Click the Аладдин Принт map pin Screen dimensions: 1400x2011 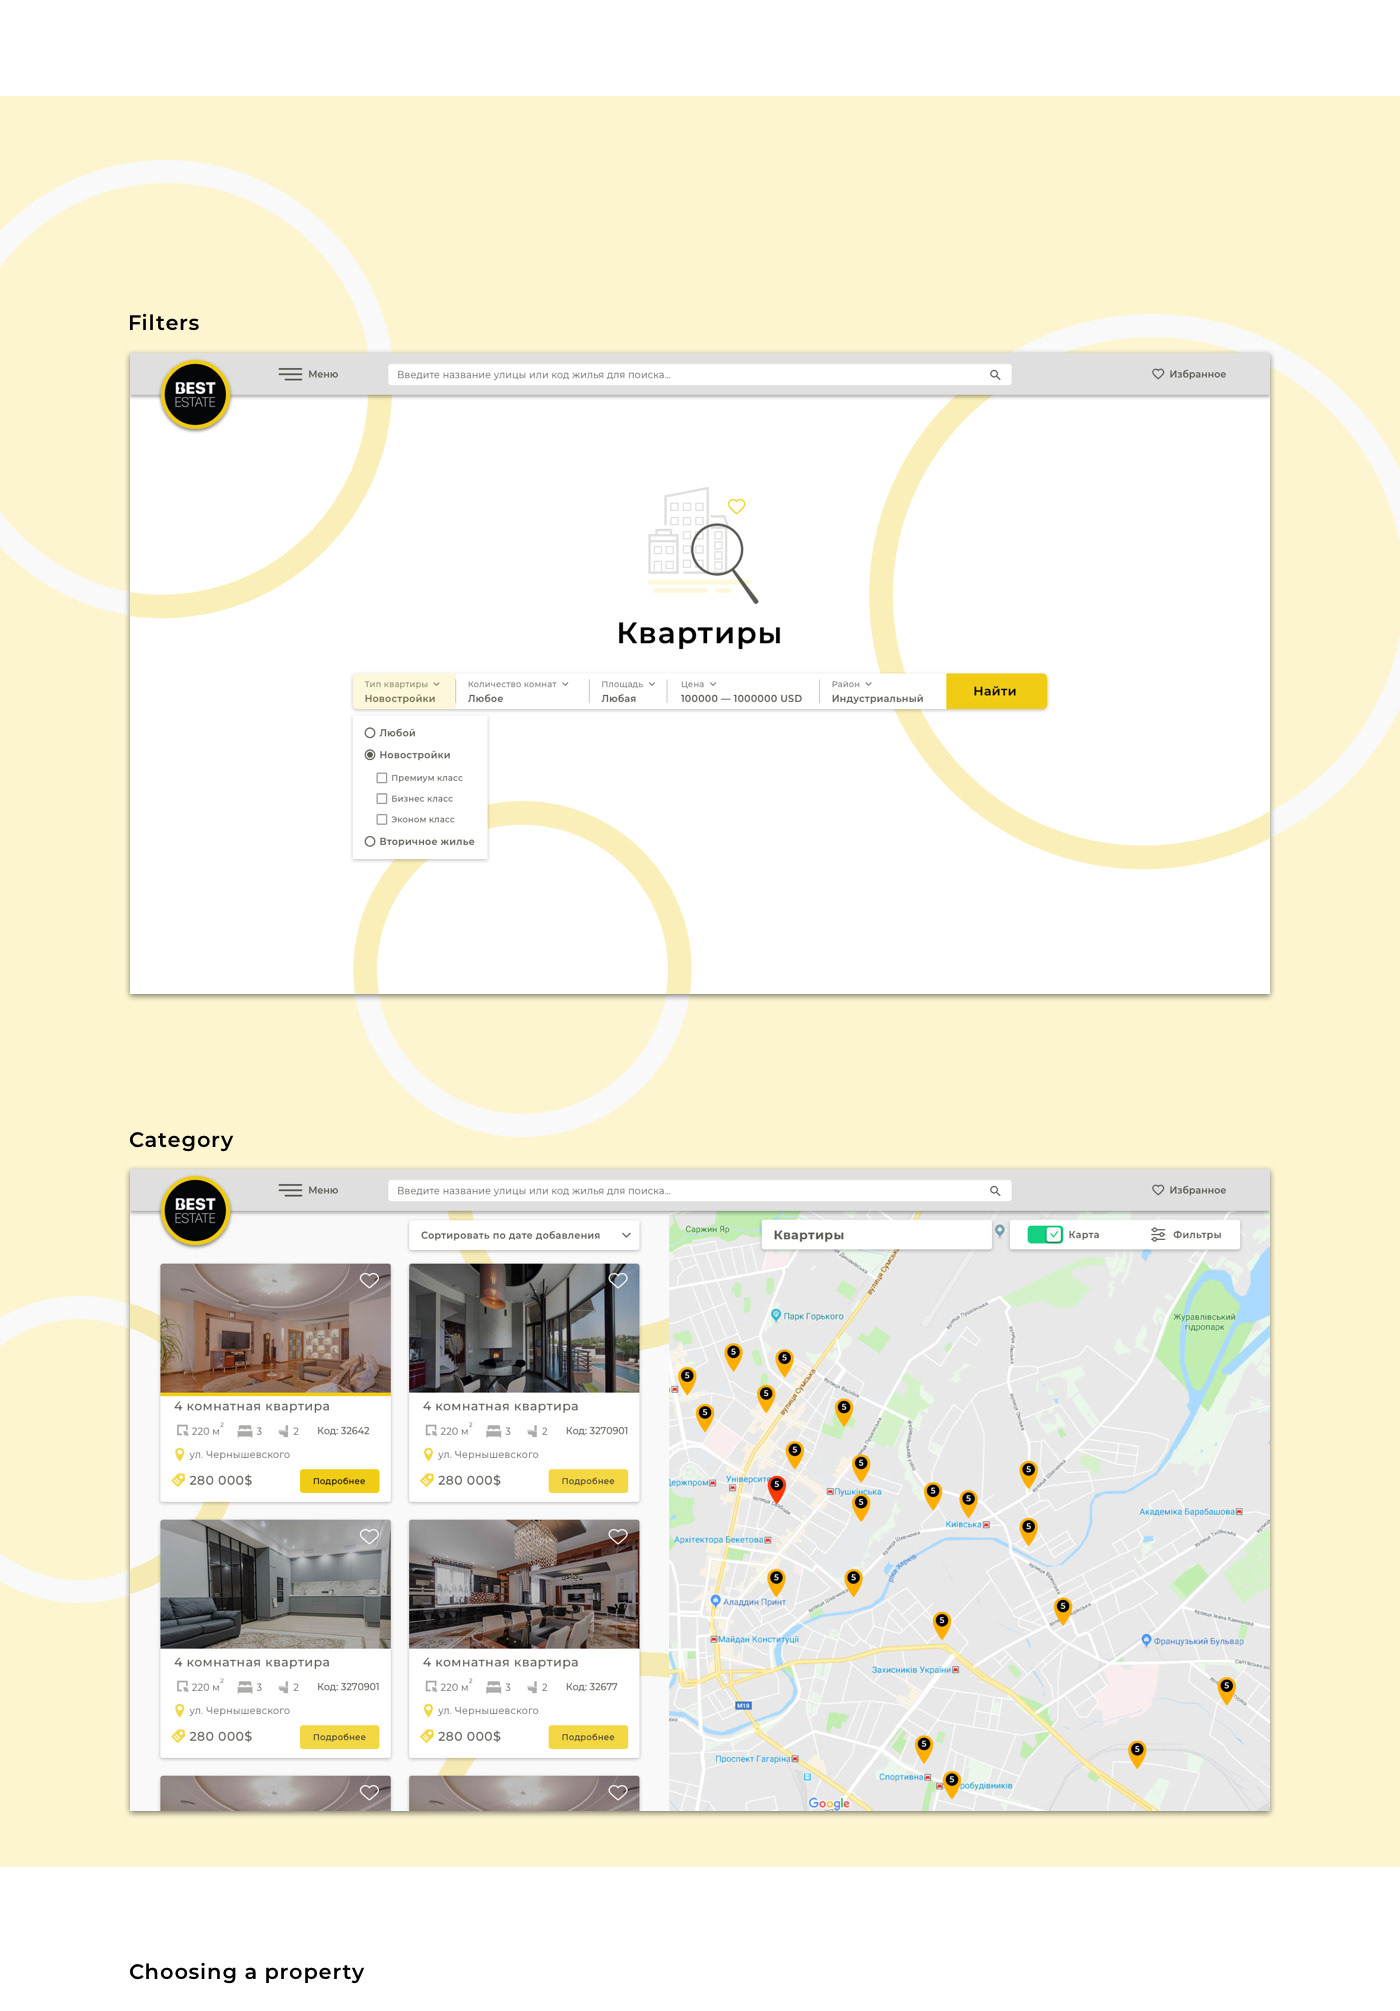coord(715,1601)
